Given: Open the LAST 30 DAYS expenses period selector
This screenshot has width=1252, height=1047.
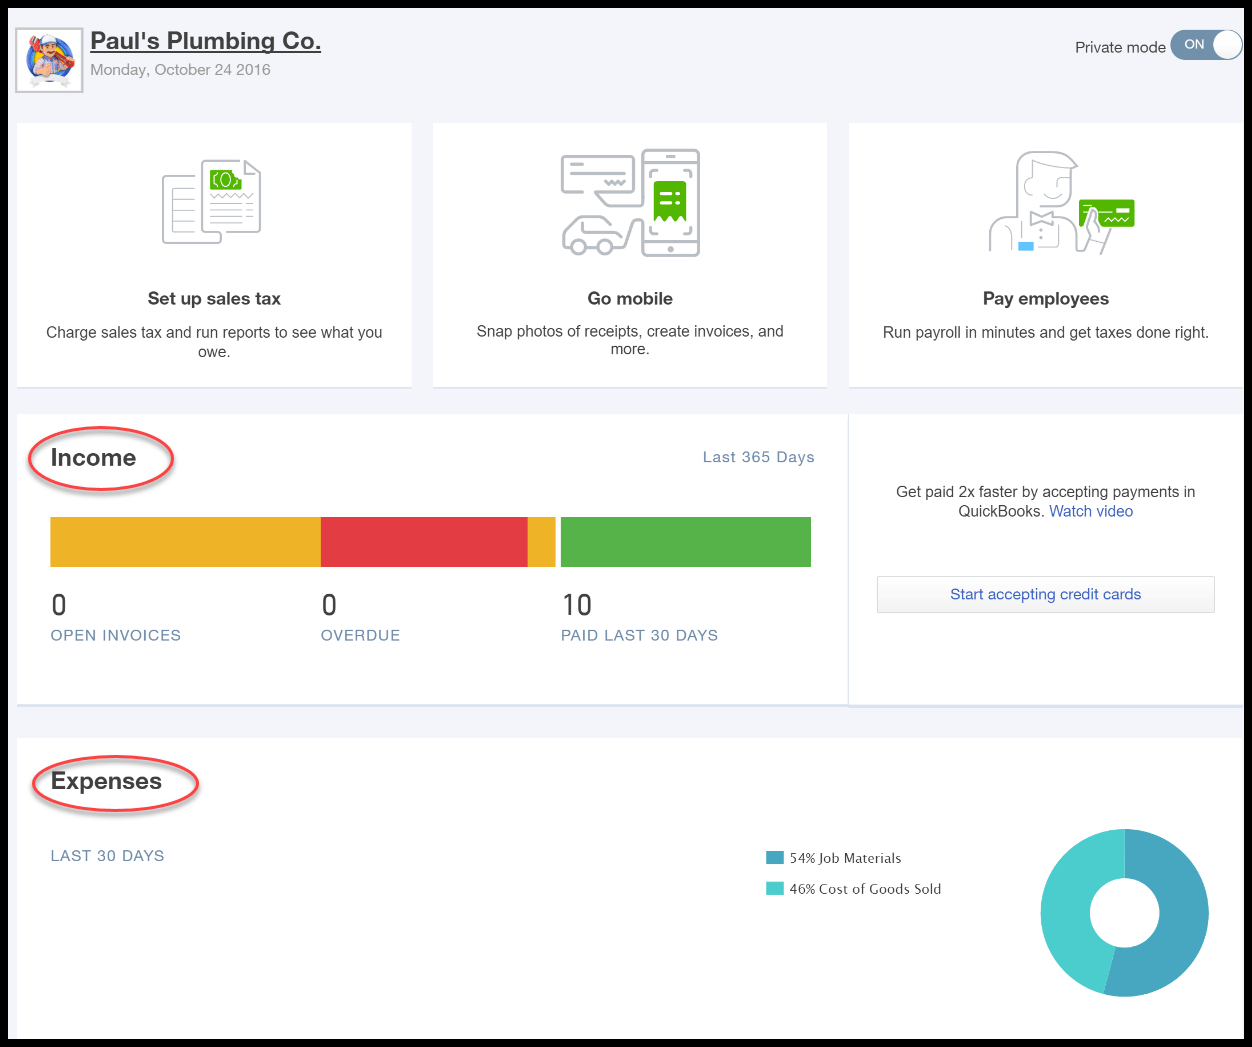Looking at the screenshot, I should [107, 856].
